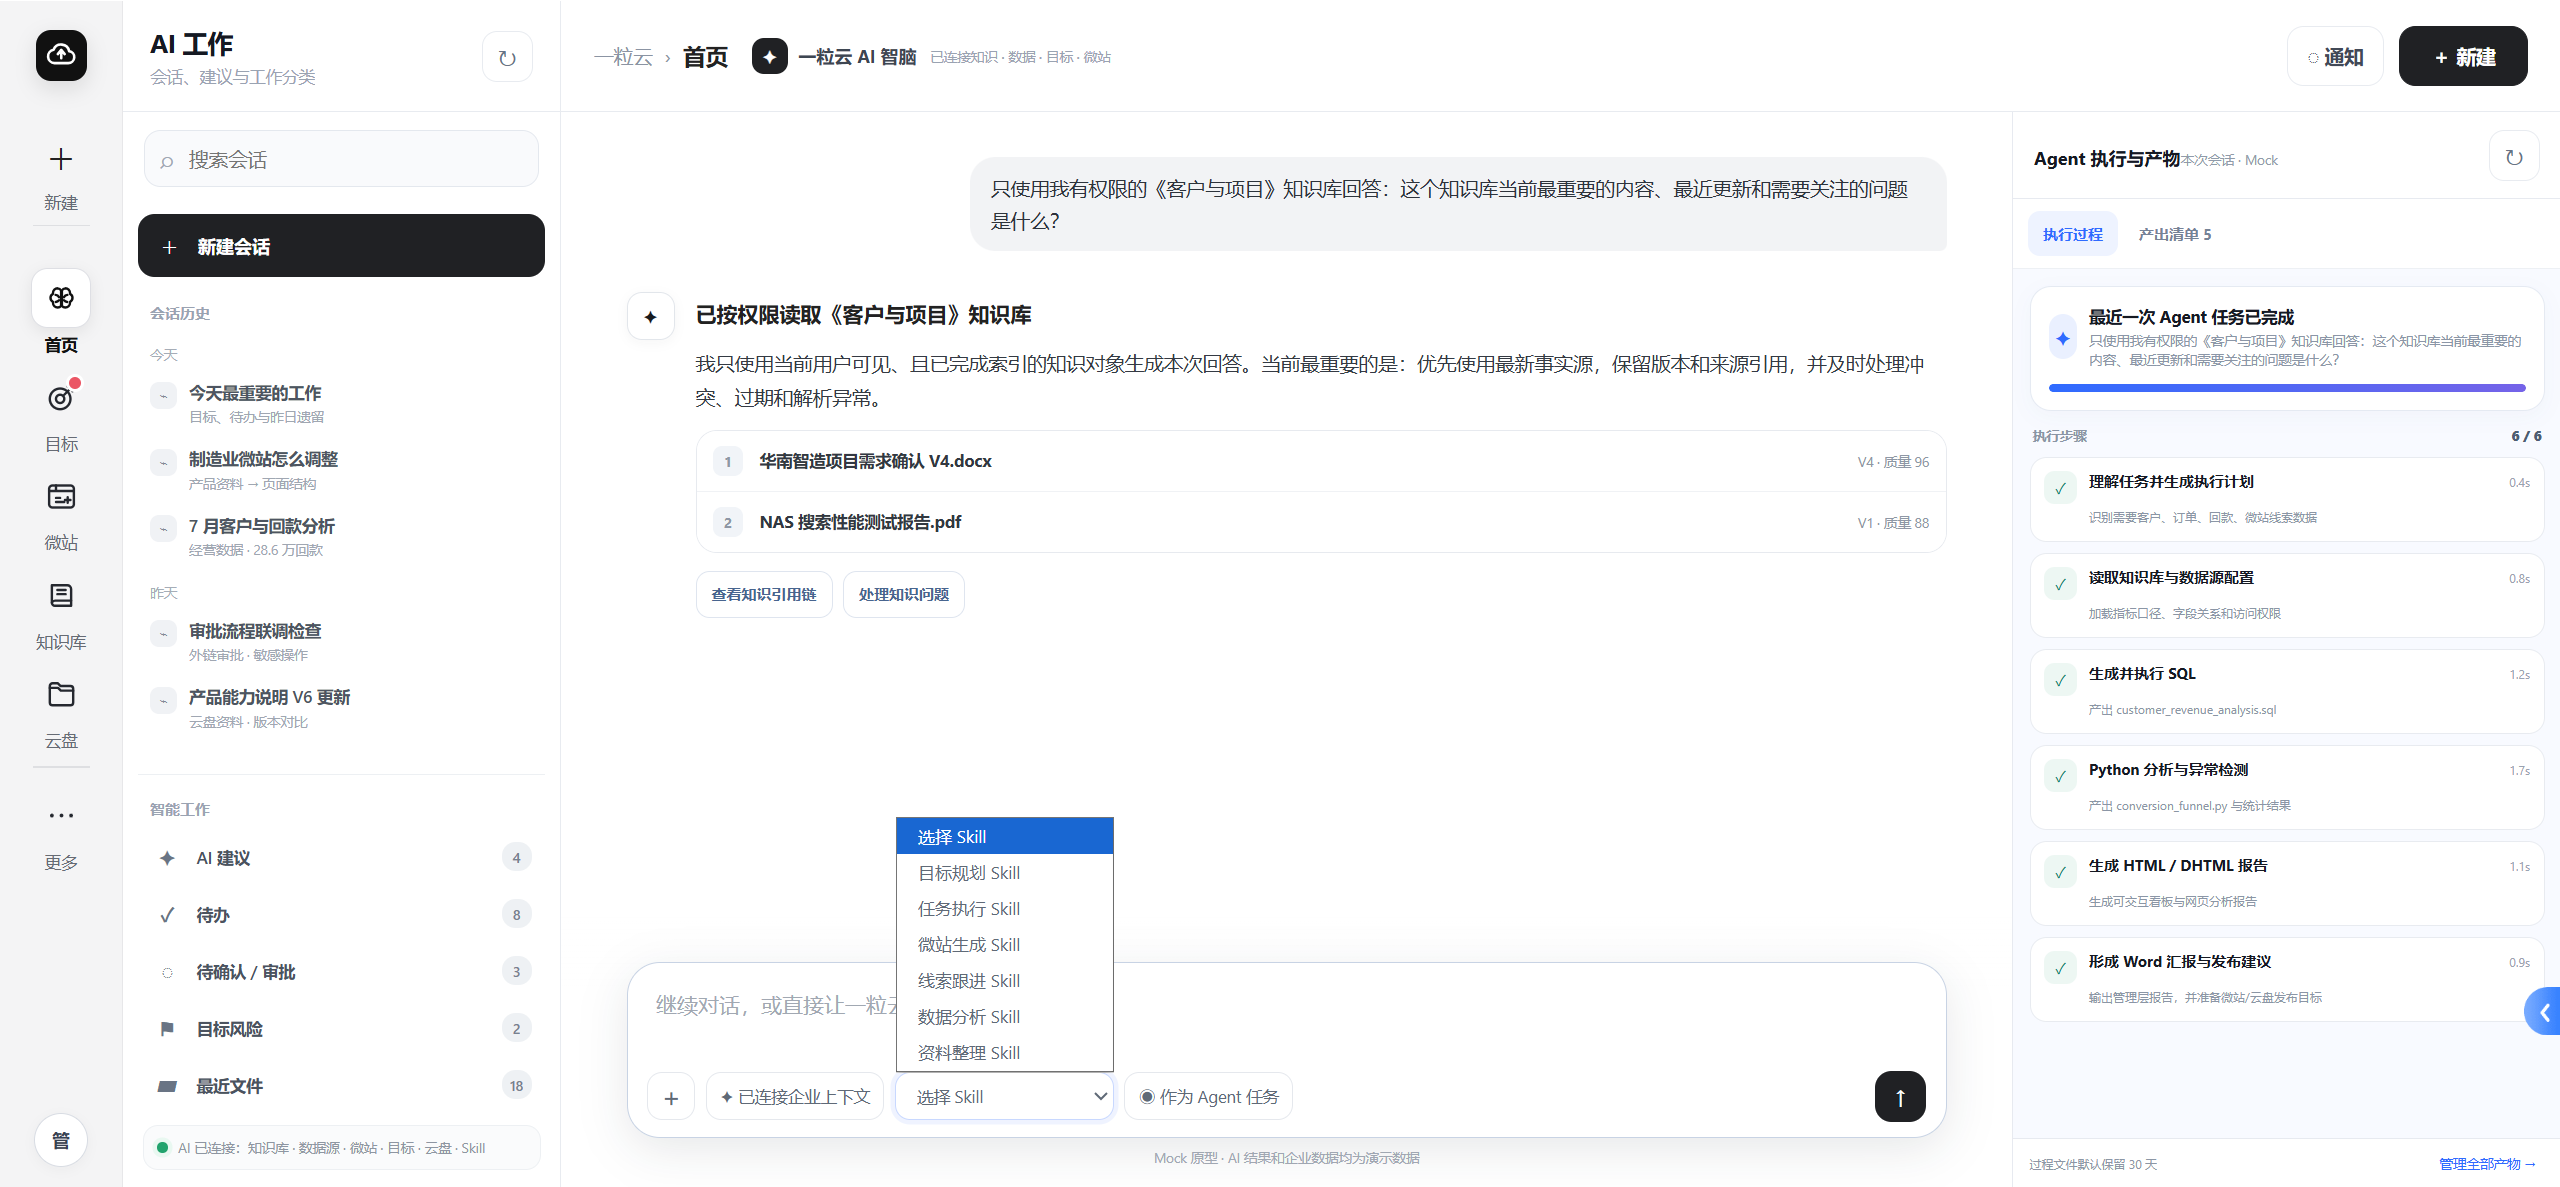Click the Agent task progress bar
2560x1187 pixels.
(x=2287, y=388)
